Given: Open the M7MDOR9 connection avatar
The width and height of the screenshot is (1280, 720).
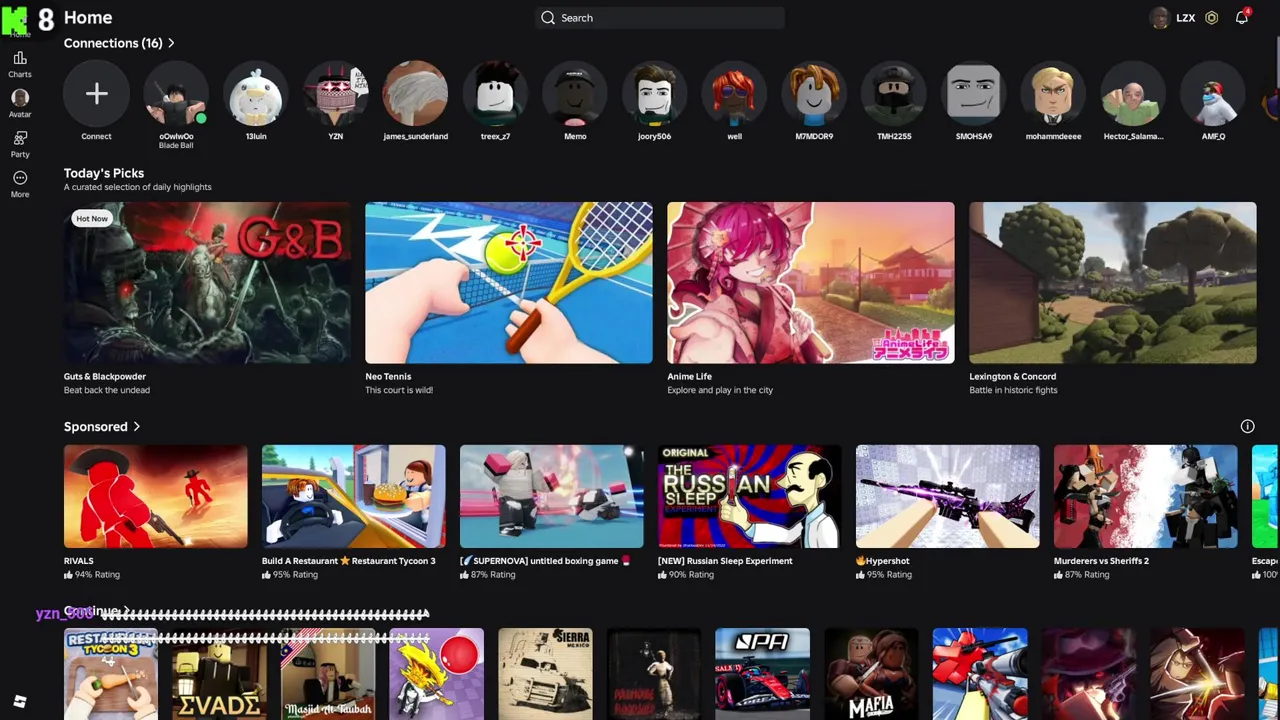Looking at the screenshot, I should coord(814,94).
